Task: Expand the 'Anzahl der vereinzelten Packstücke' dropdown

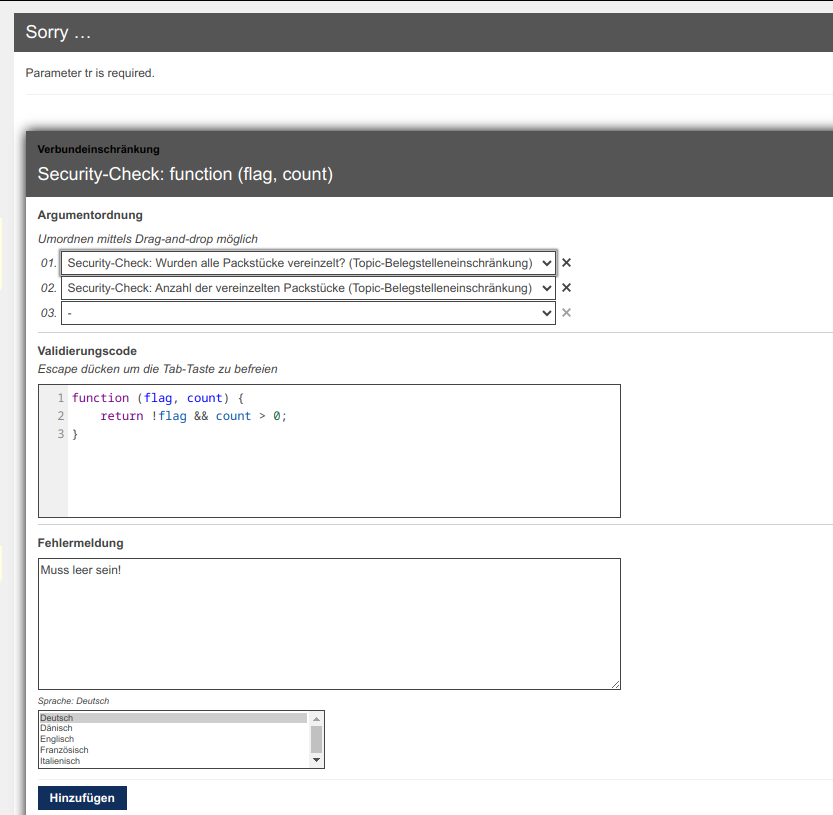Action: click(x=308, y=288)
